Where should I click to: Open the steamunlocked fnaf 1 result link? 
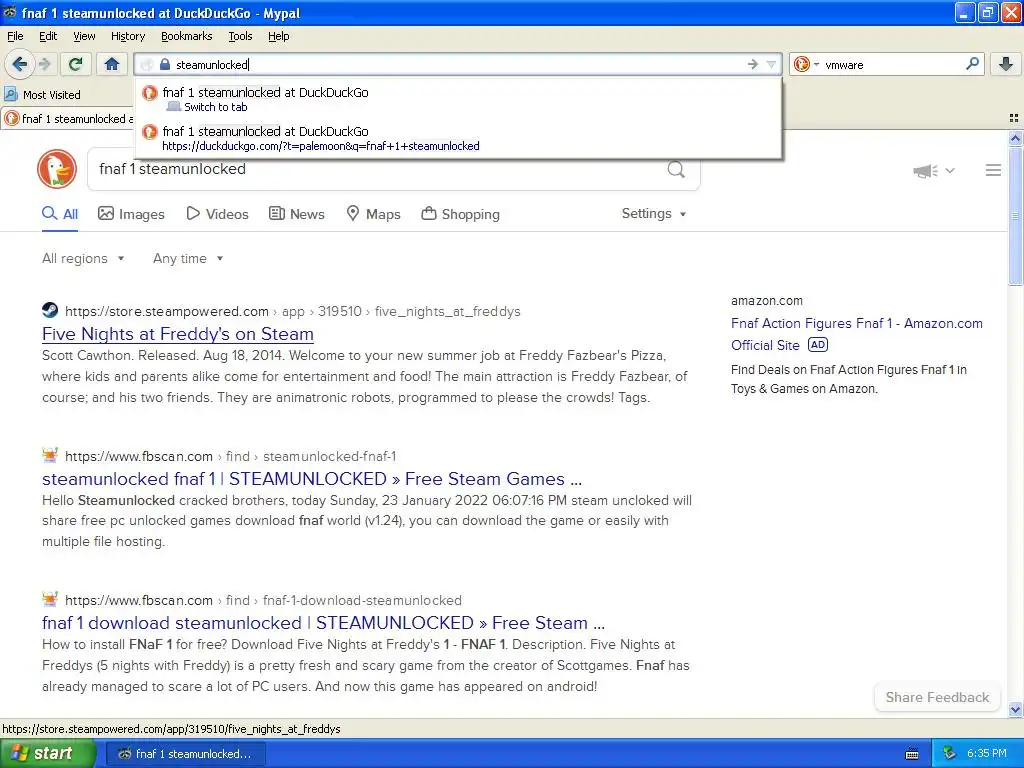(x=312, y=479)
